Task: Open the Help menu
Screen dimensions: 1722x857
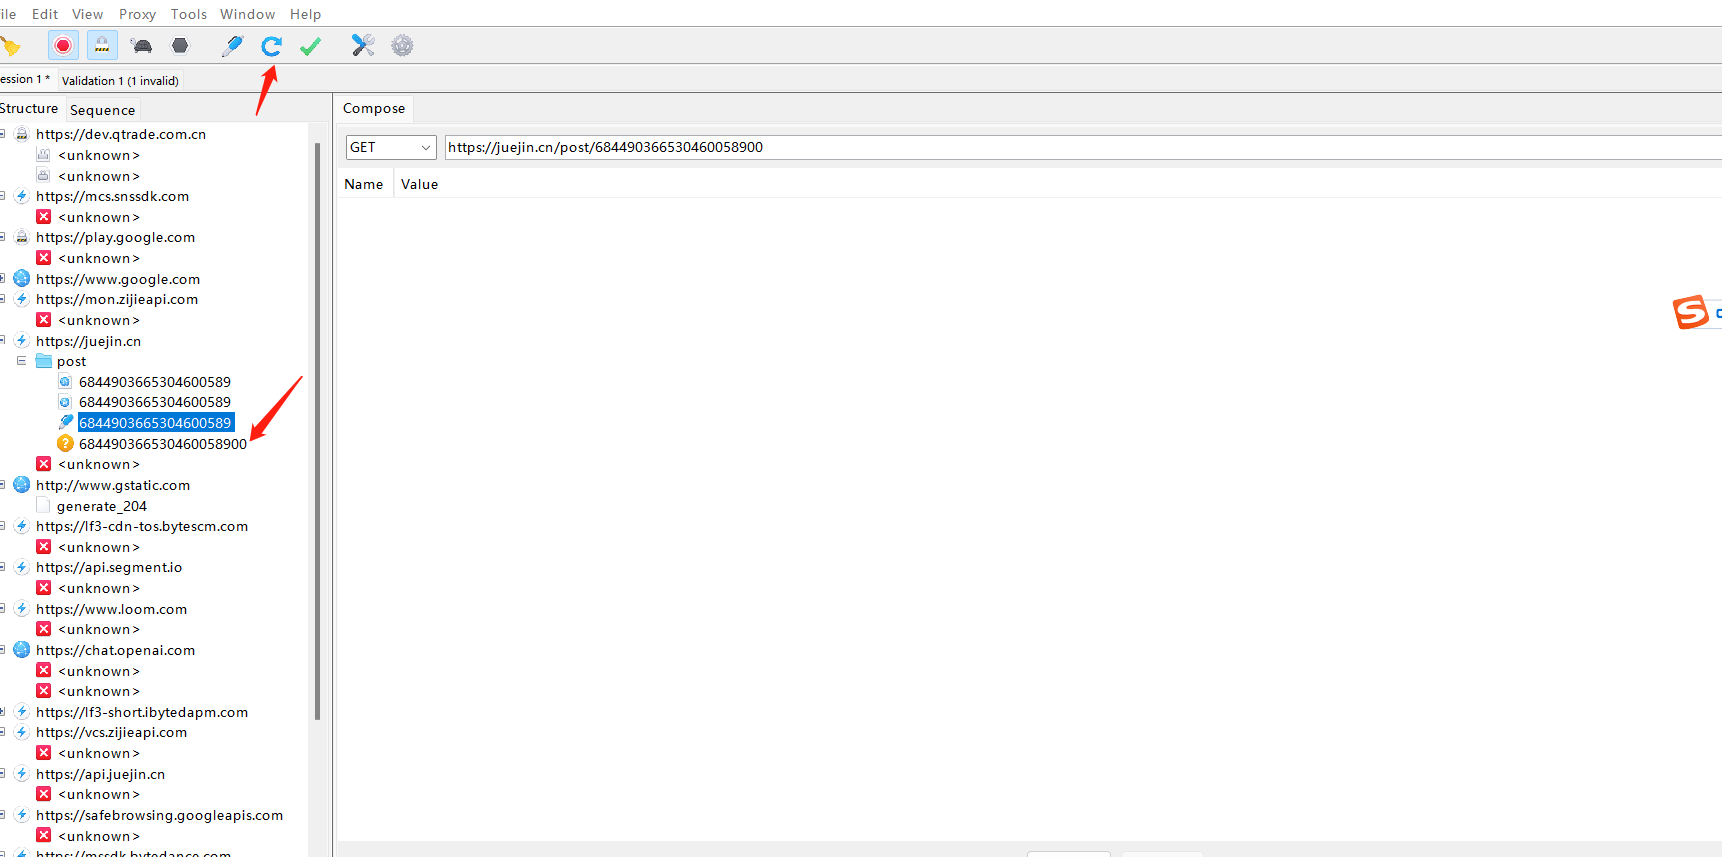Action: 305,14
